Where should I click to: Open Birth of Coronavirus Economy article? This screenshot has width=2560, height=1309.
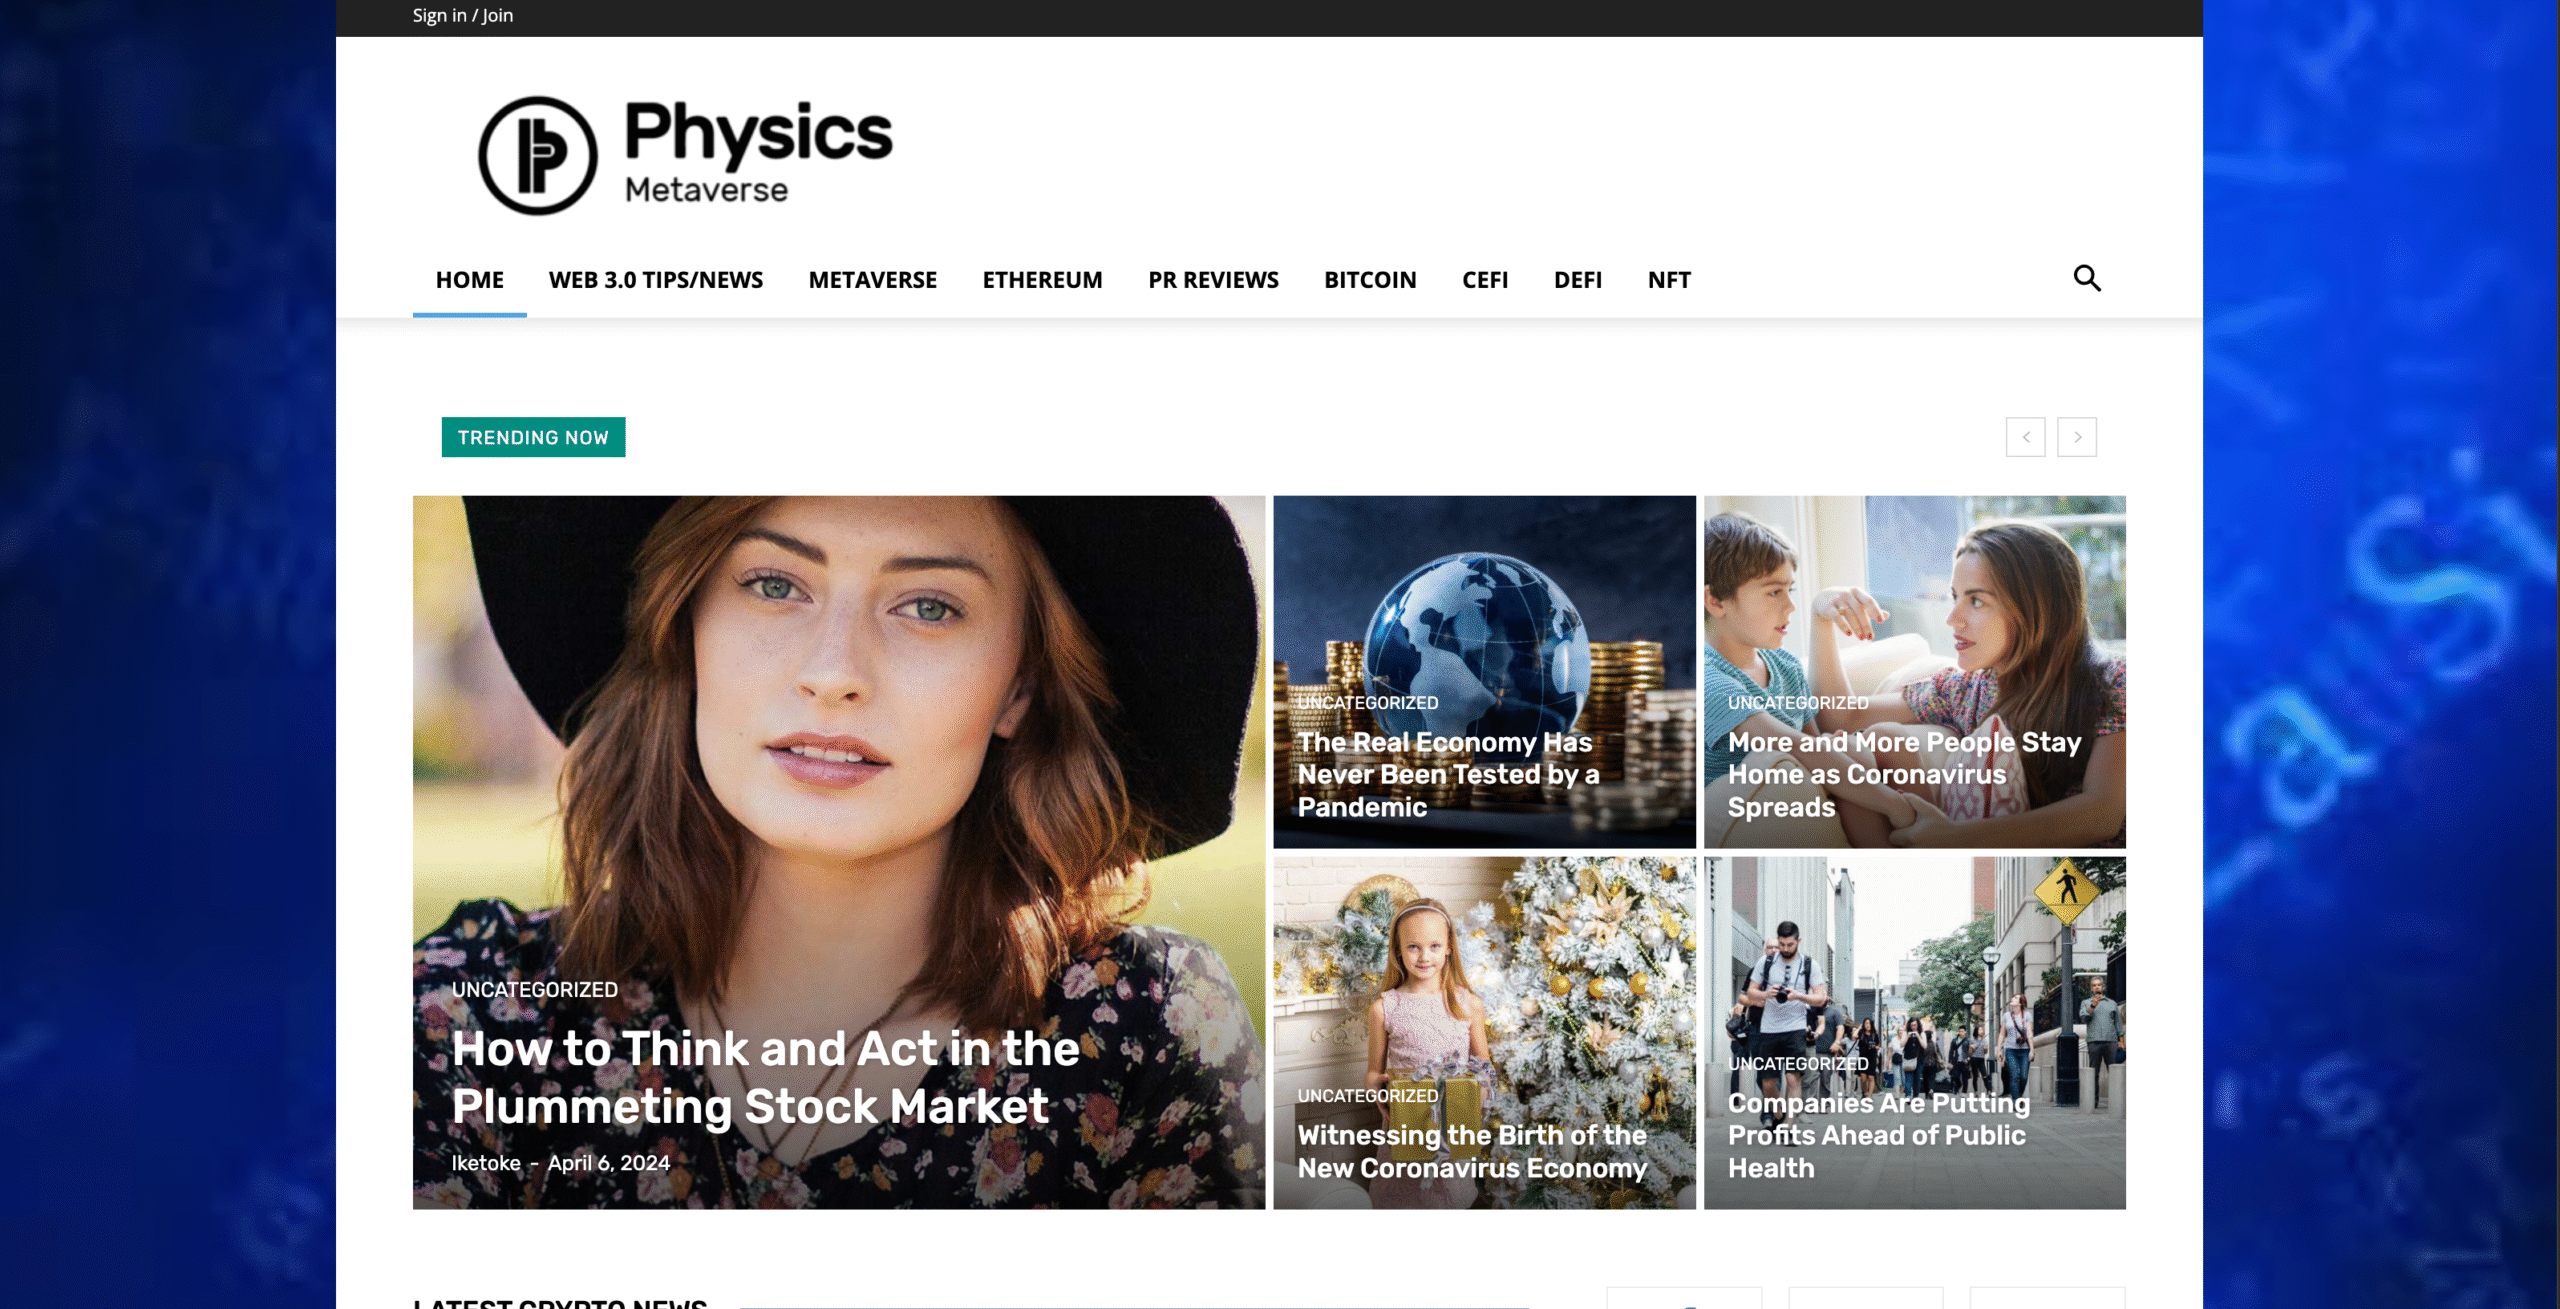(1471, 1151)
